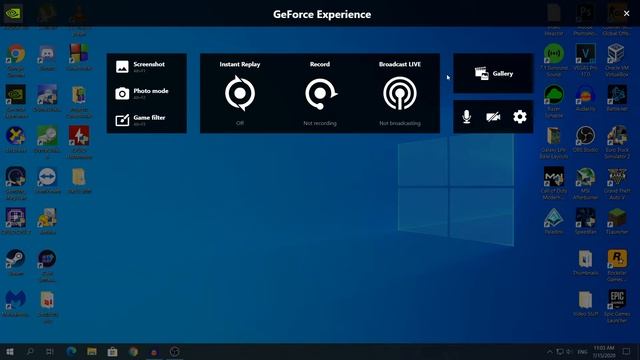Open the Paladins desktop shortcut
The height and width of the screenshot is (360, 640).
coord(554,221)
